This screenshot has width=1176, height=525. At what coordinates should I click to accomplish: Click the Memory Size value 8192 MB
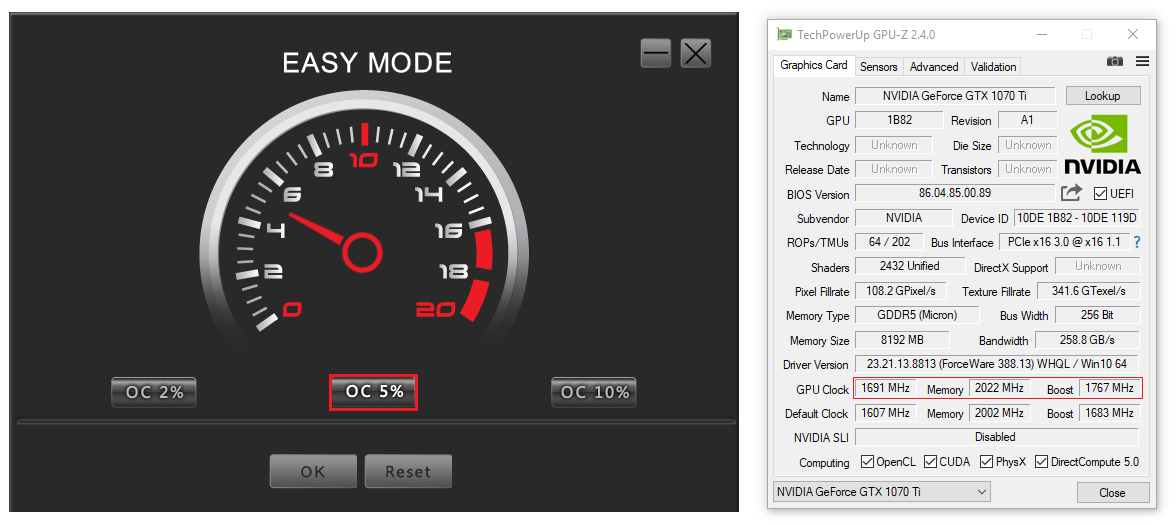coord(902,339)
